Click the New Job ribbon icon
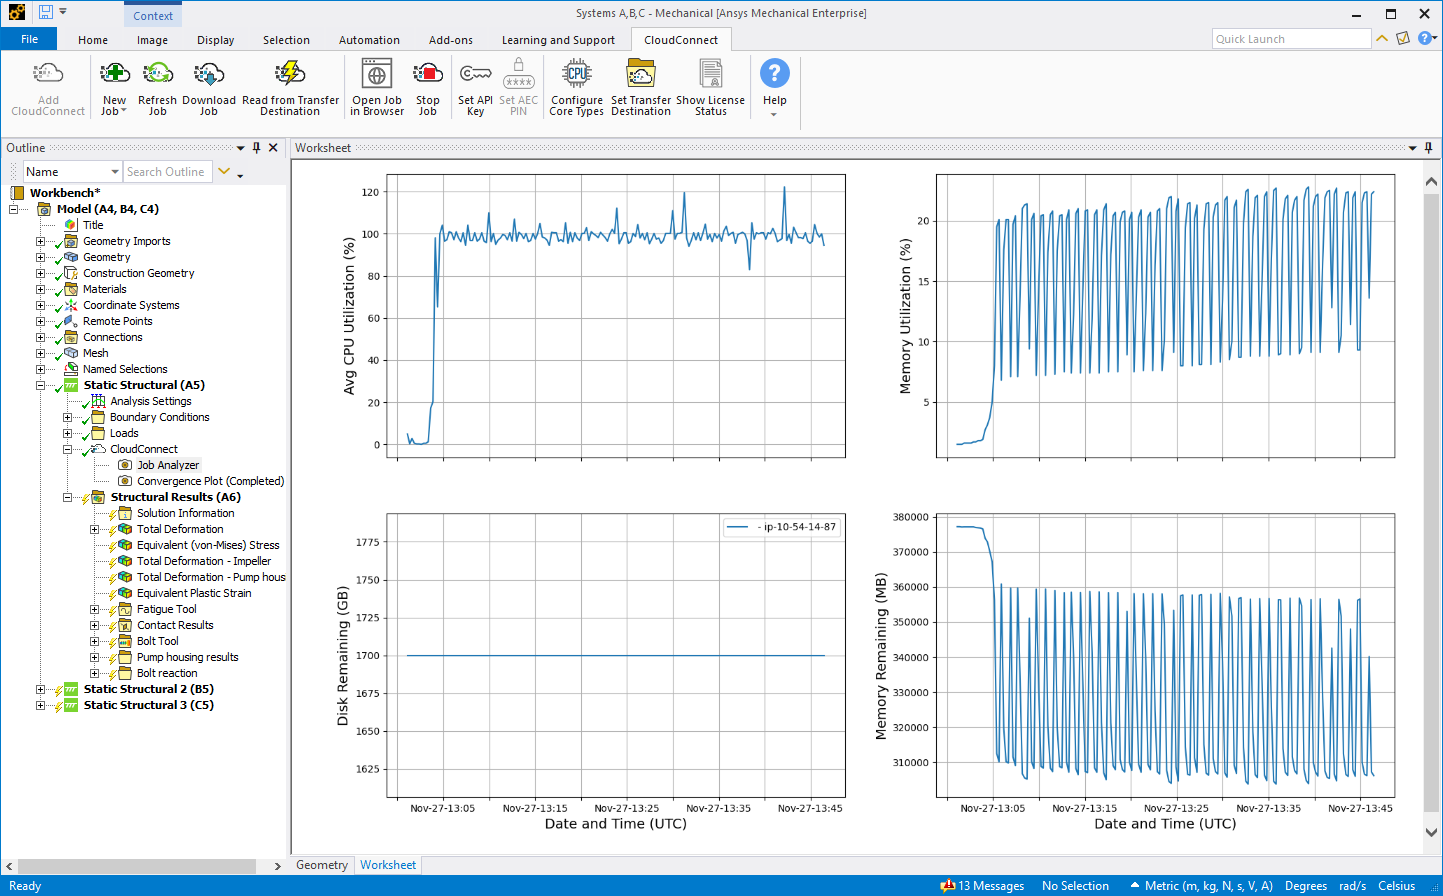 [114, 74]
